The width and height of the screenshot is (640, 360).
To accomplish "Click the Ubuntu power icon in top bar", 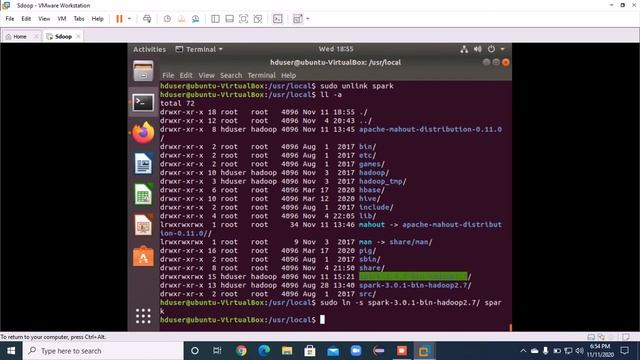I will tap(491, 49).
